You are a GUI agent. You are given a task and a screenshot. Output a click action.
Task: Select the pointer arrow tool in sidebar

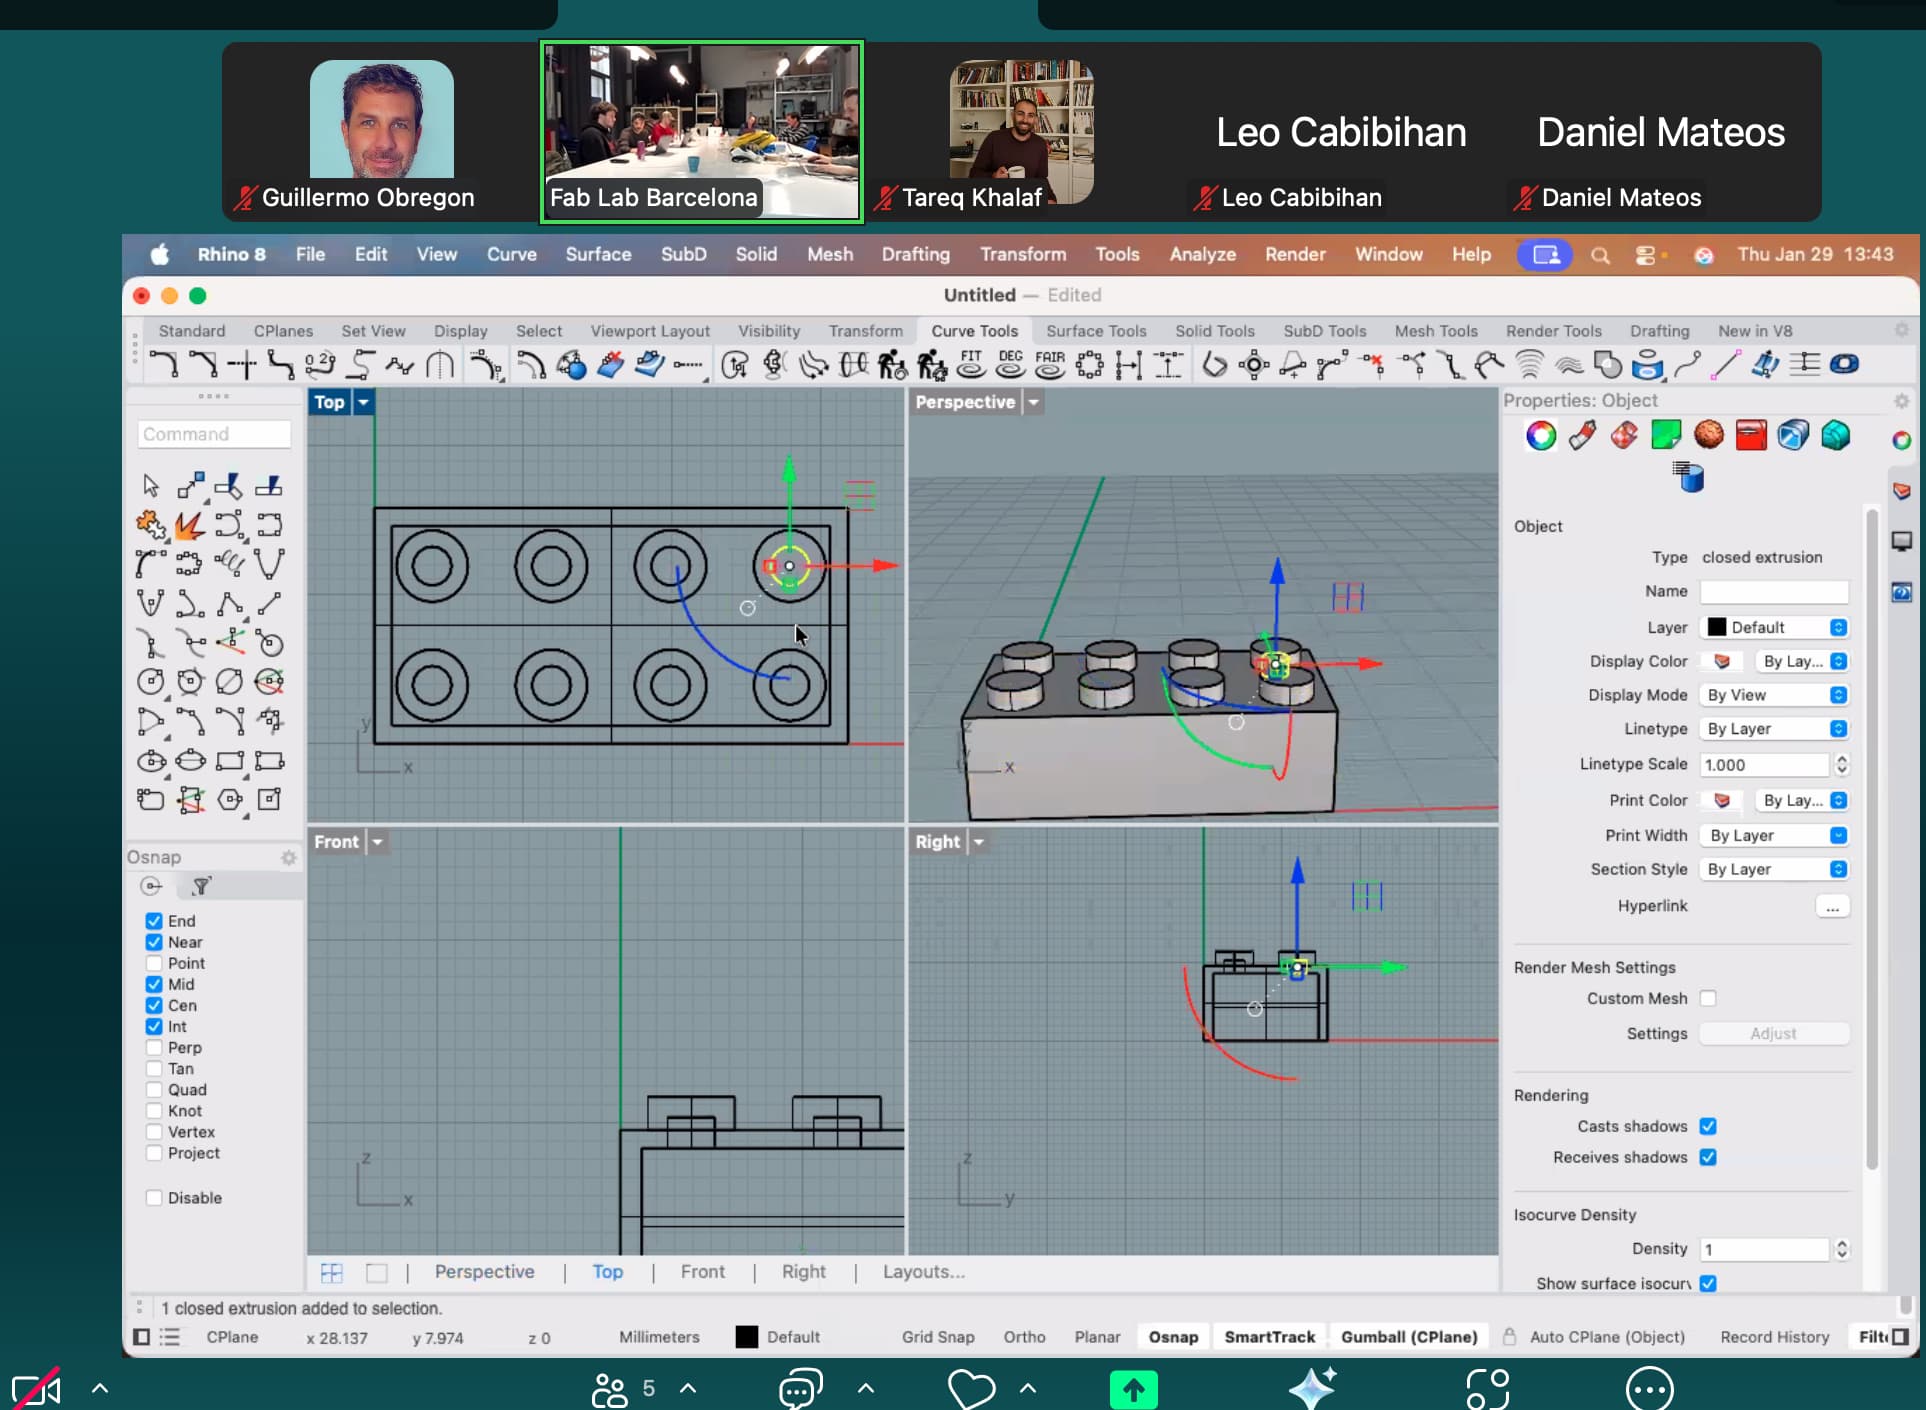click(x=150, y=486)
